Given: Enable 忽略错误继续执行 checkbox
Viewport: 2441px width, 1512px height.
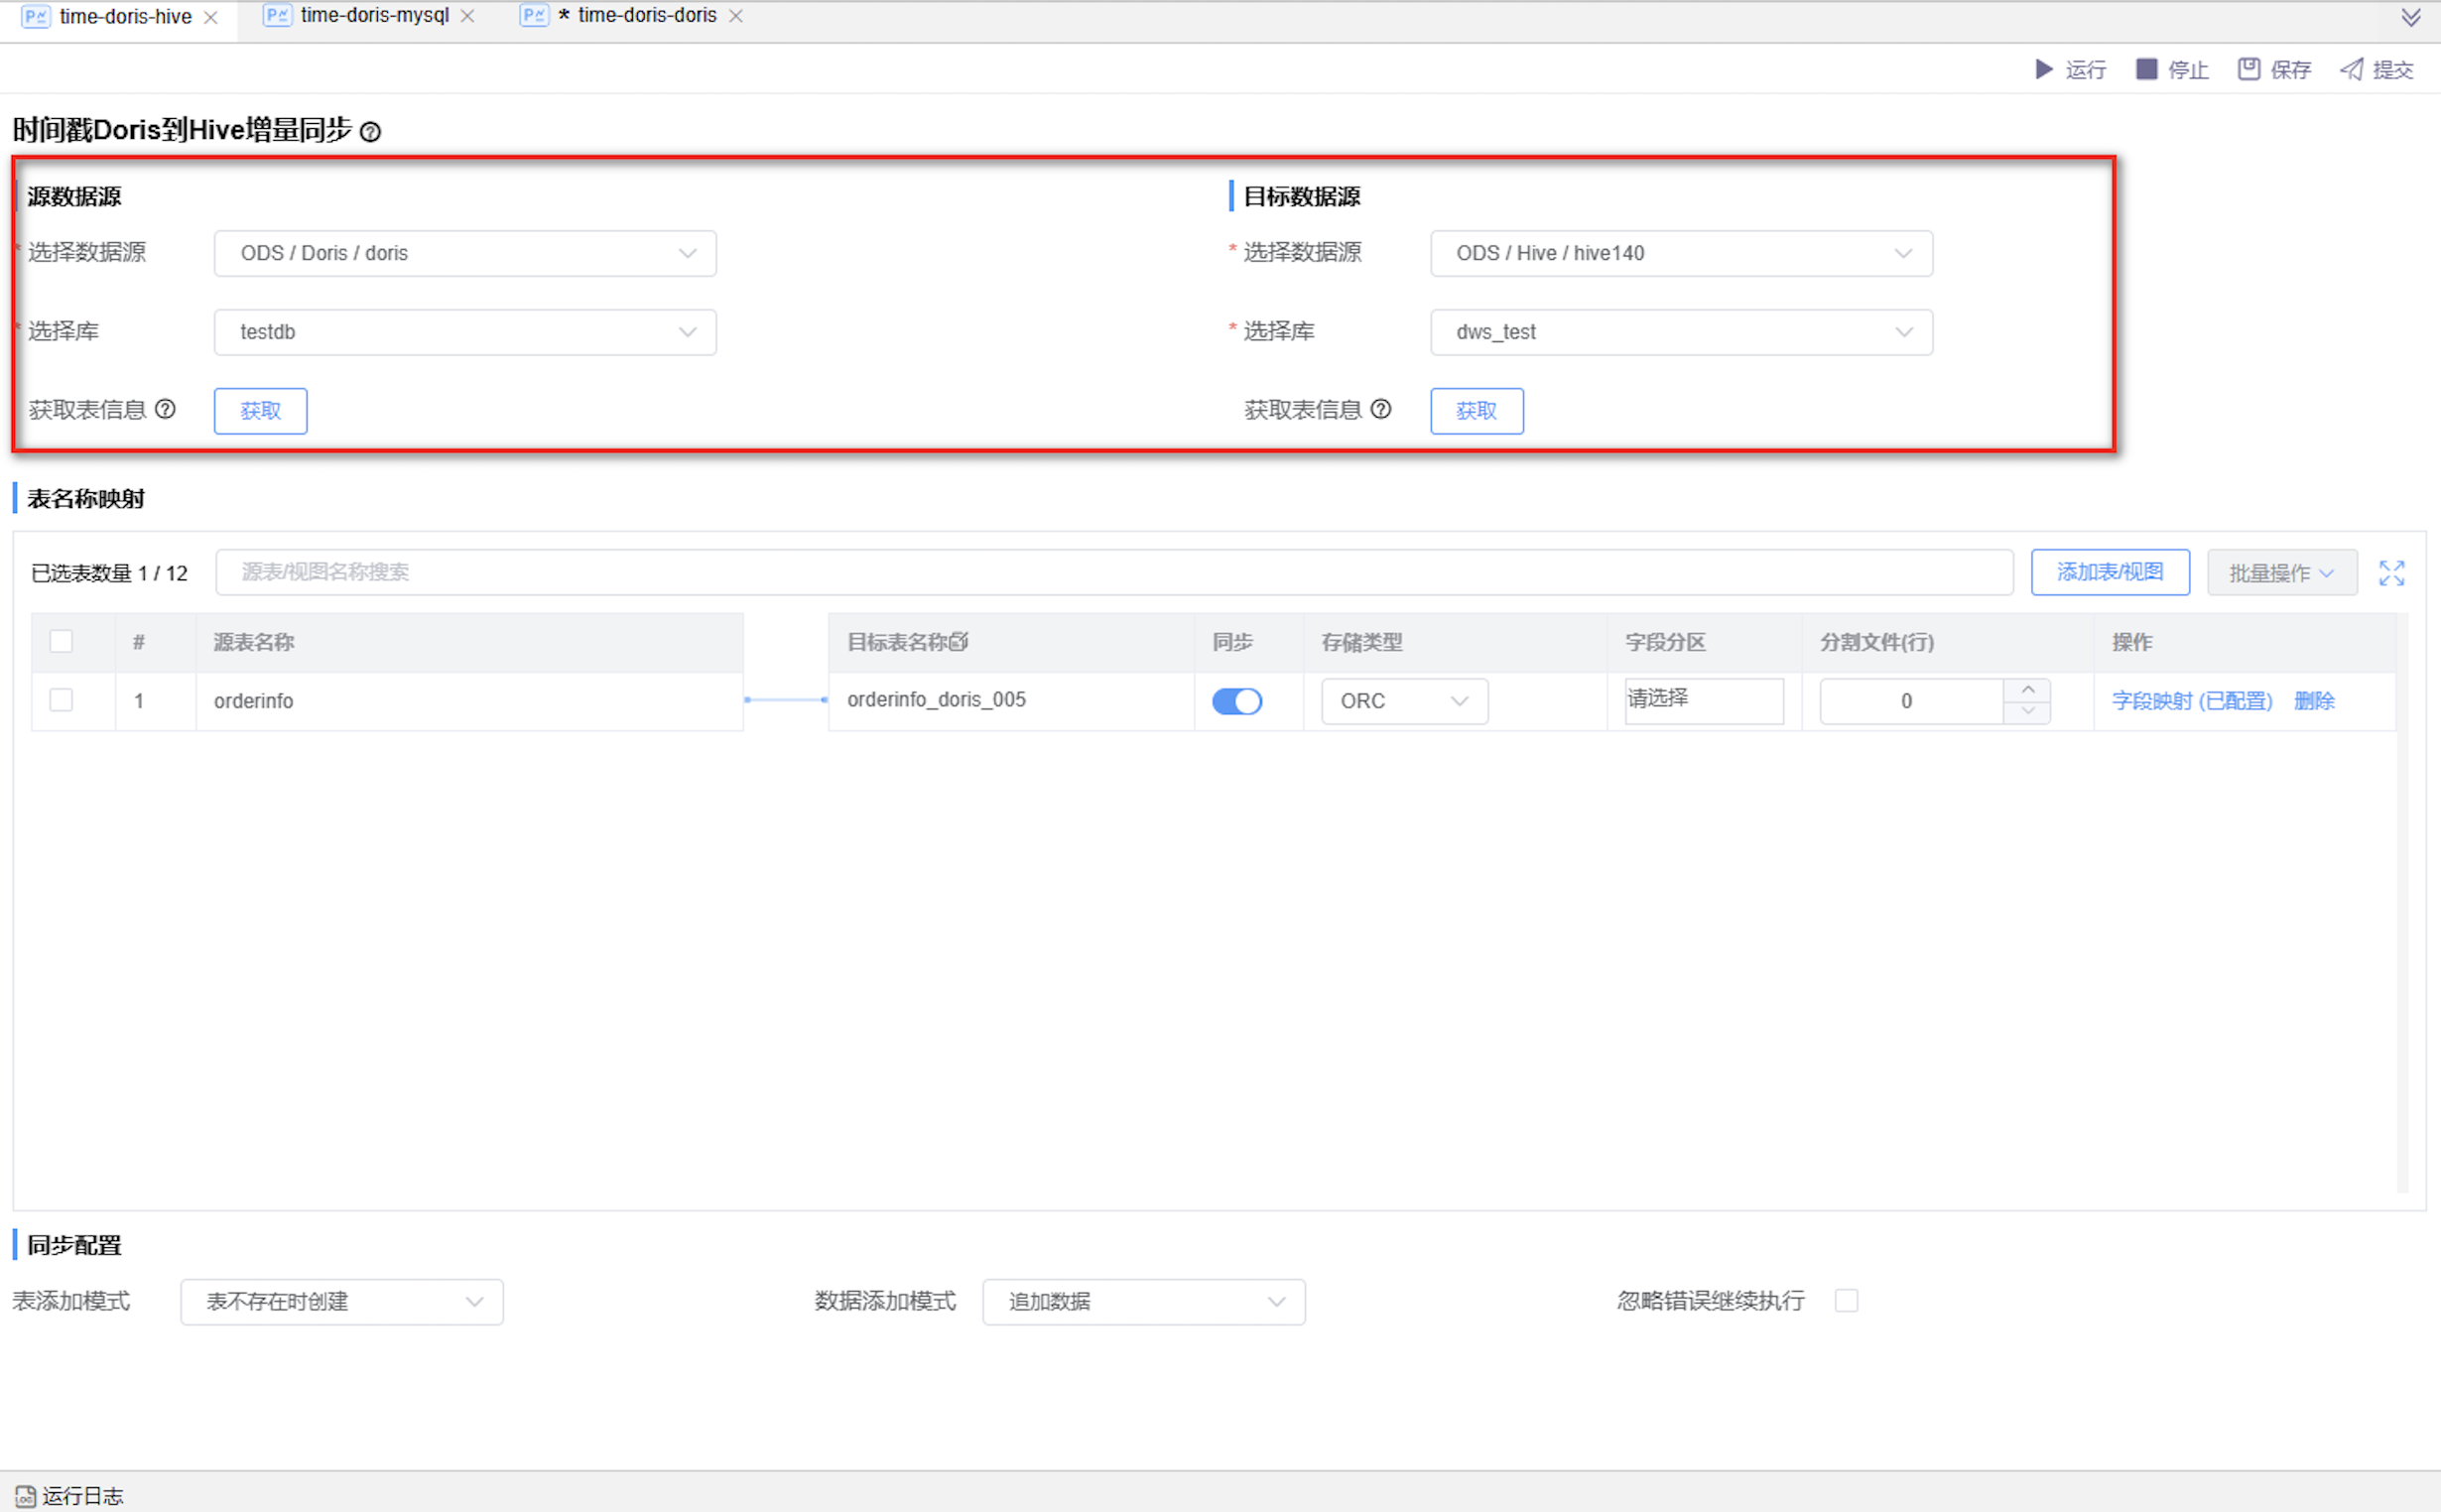Looking at the screenshot, I should 1846,1301.
